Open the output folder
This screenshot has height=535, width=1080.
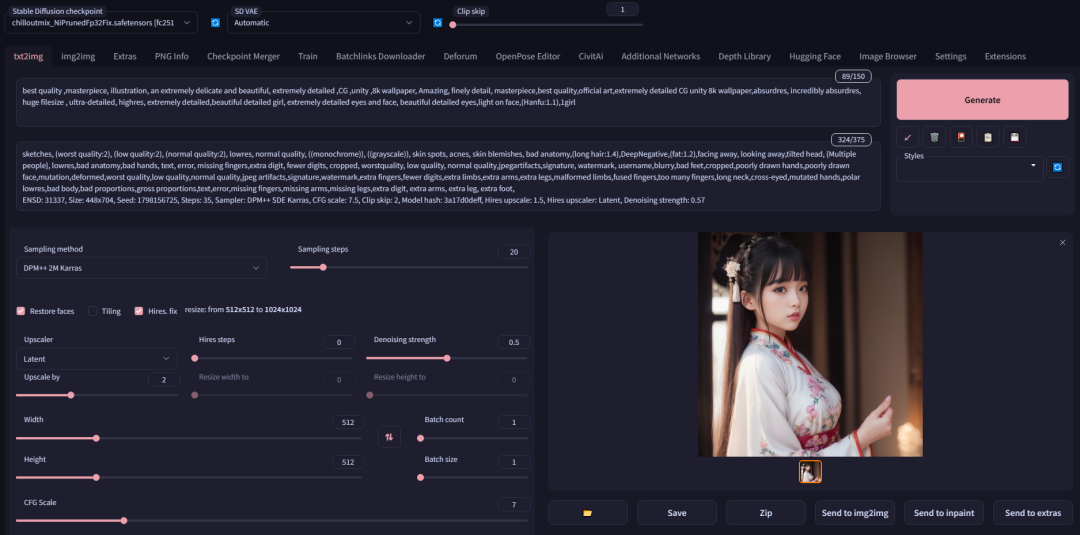pos(588,513)
